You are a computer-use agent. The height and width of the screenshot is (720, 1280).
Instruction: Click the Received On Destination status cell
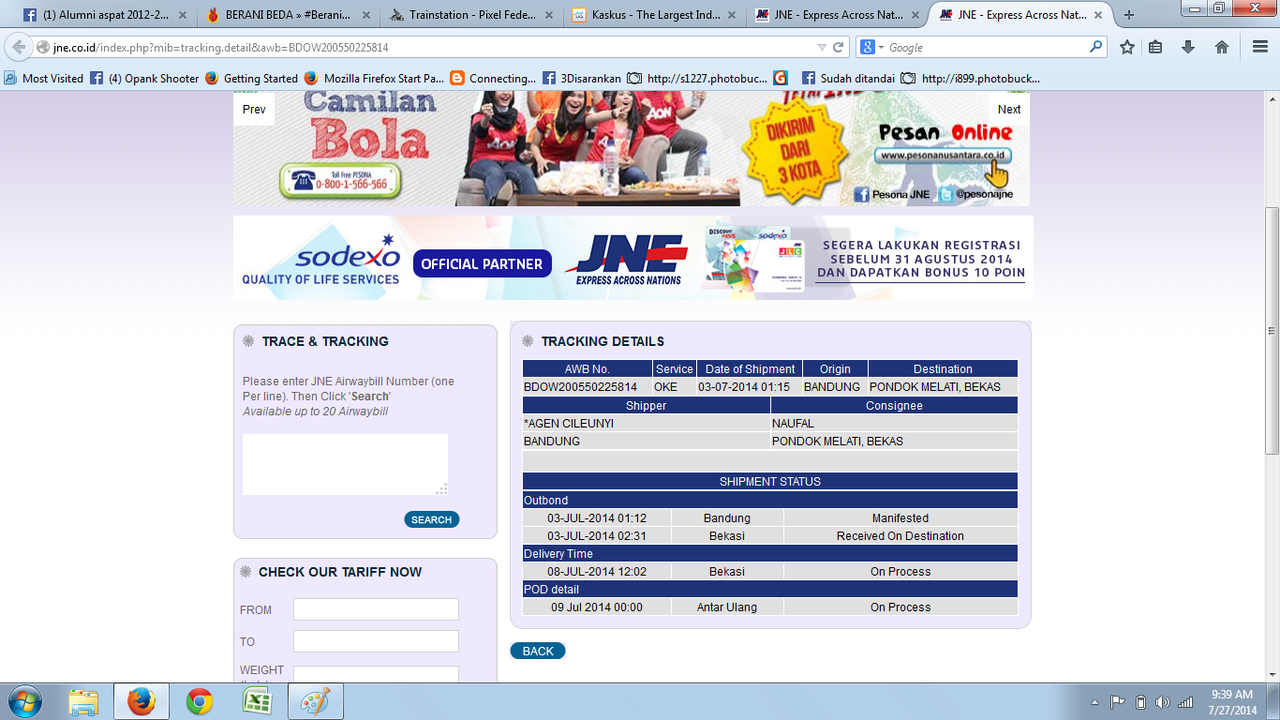pyautogui.click(x=900, y=536)
